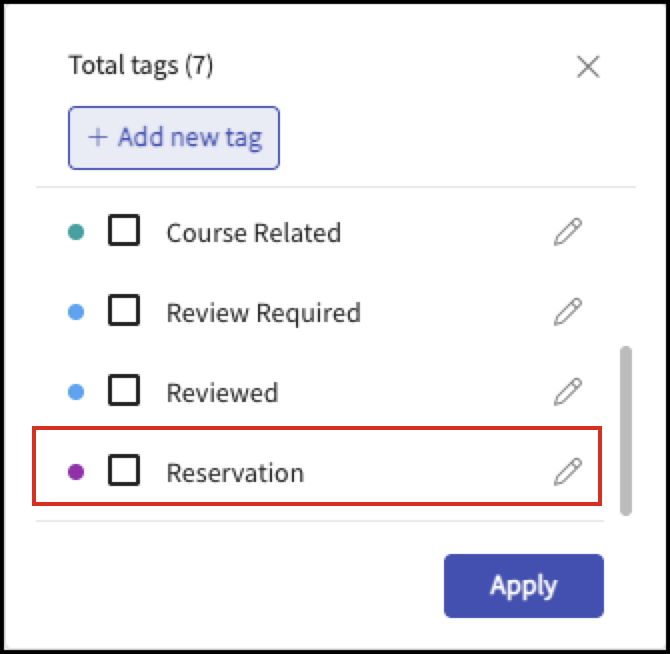The height and width of the screenshot is (654, 670).
Task: Apply the selected tags
Action: click(x=524, y=586)
